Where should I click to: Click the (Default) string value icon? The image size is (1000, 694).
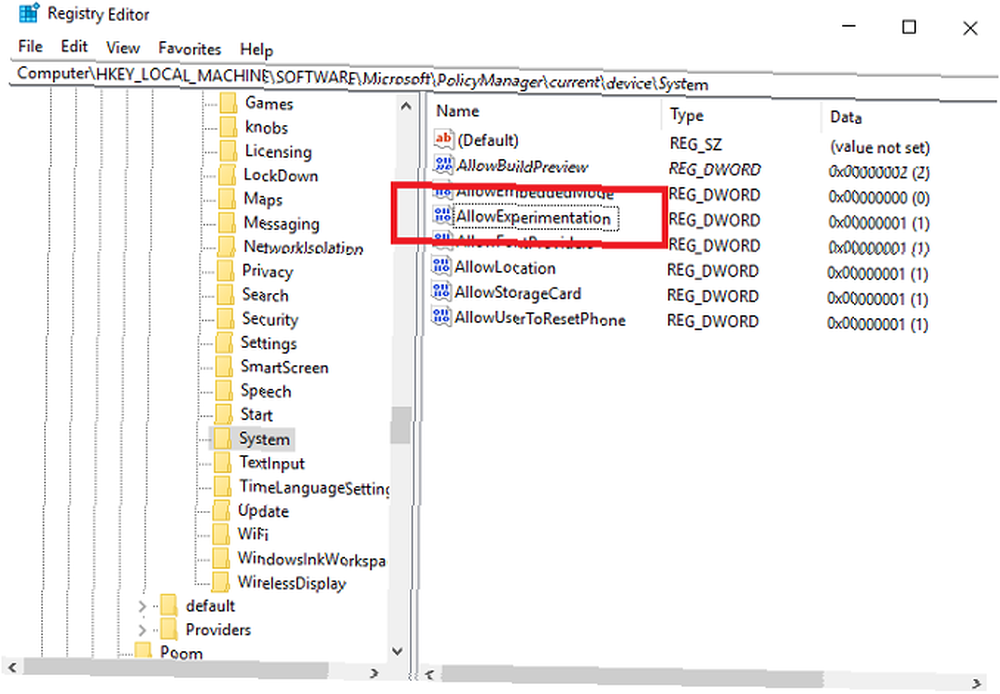pos(443,138)
